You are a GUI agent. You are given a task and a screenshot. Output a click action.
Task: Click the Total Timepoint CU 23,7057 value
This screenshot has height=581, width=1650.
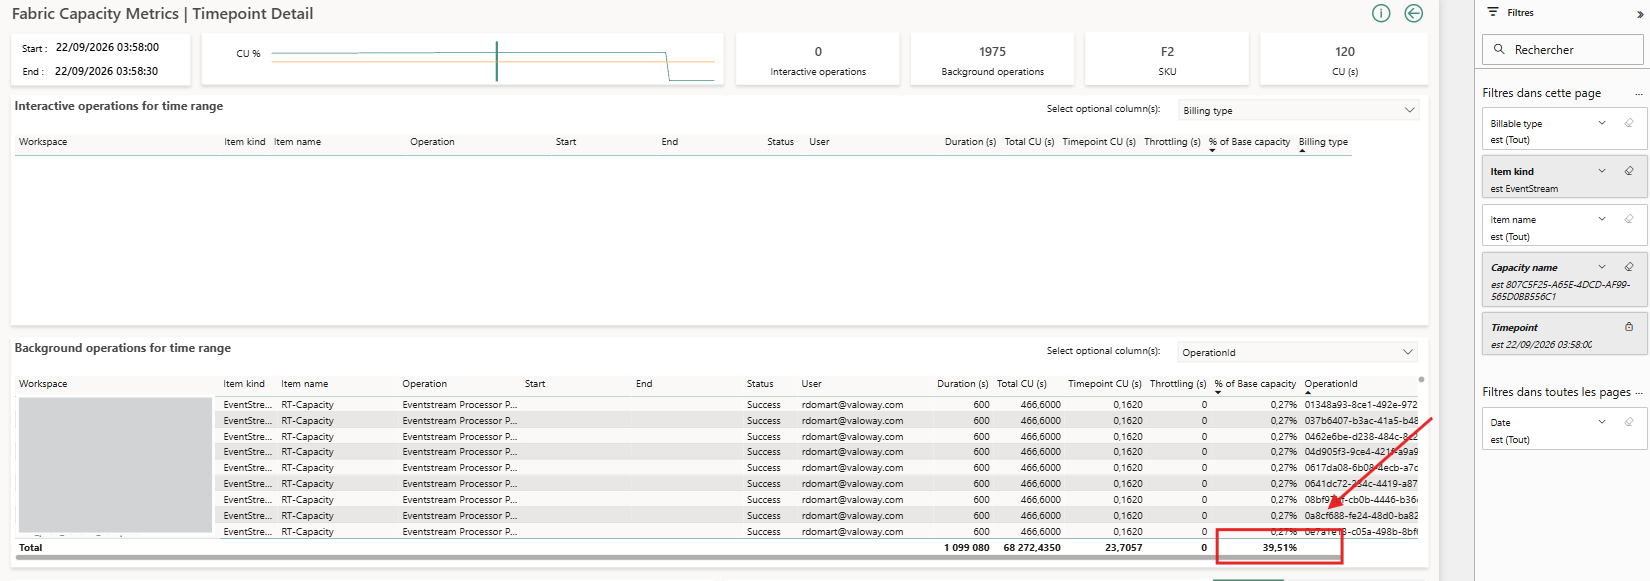tap(1124, 548)
